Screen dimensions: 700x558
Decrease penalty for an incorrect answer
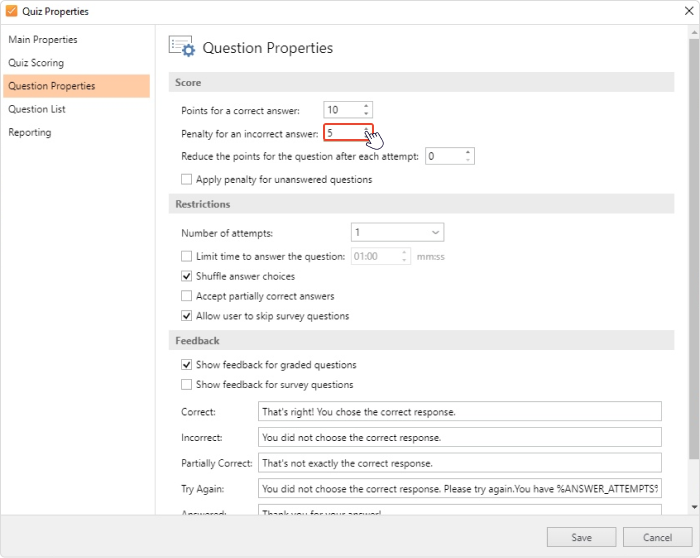pos(366,137)
